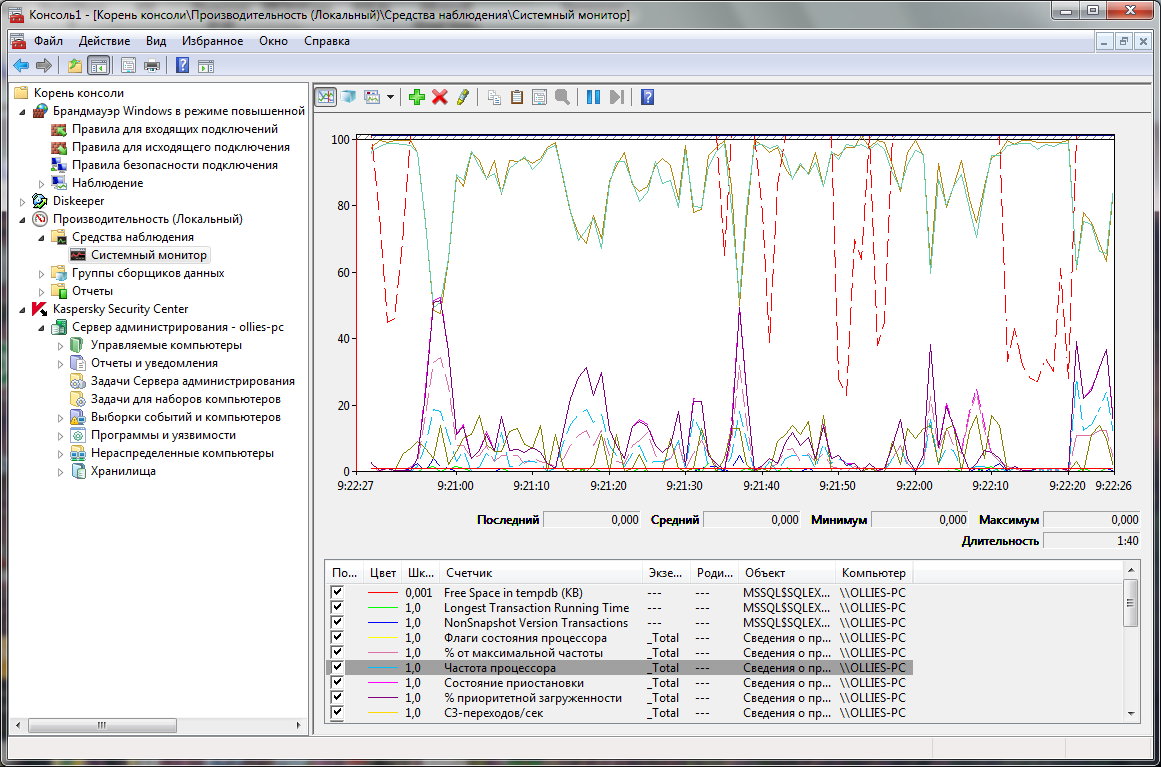Collapse the Kaspersky Security Center node

pyautogui.click(x=23, y=309)
